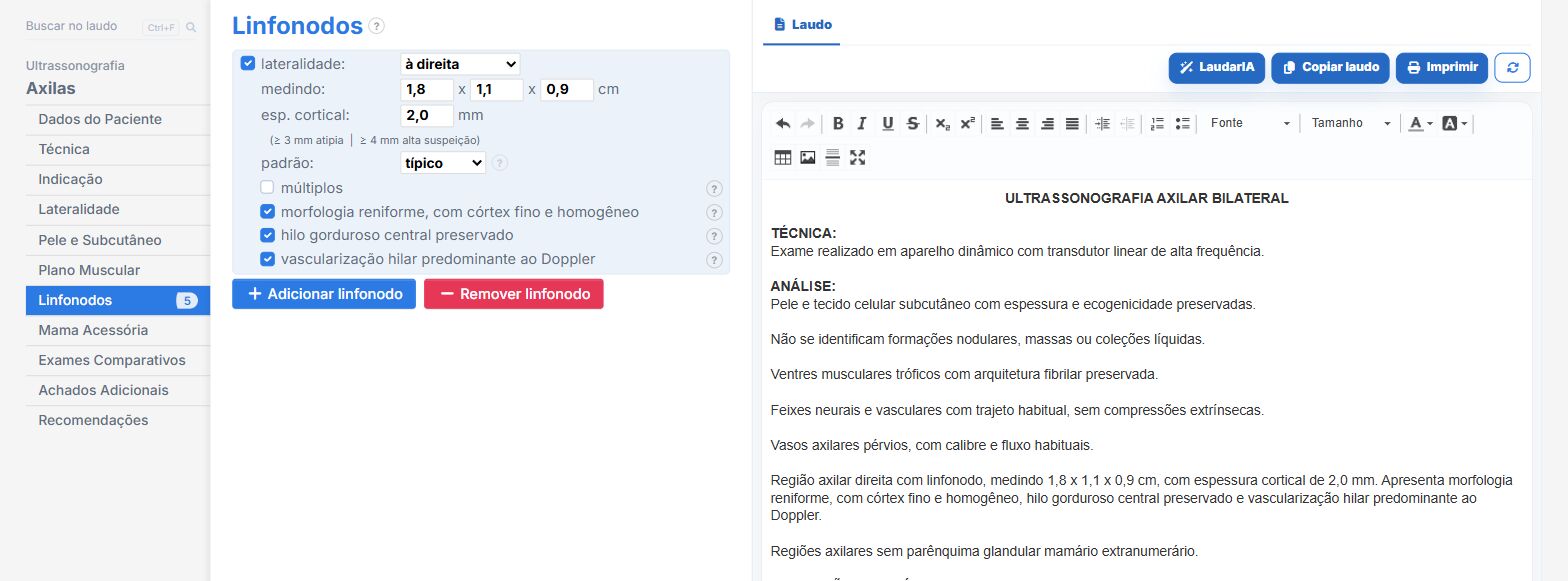Screen dimensions: 1568x581
Task: Enable the múltiplos checkbox
Action: pyautogui.click(x=268, y=187)
